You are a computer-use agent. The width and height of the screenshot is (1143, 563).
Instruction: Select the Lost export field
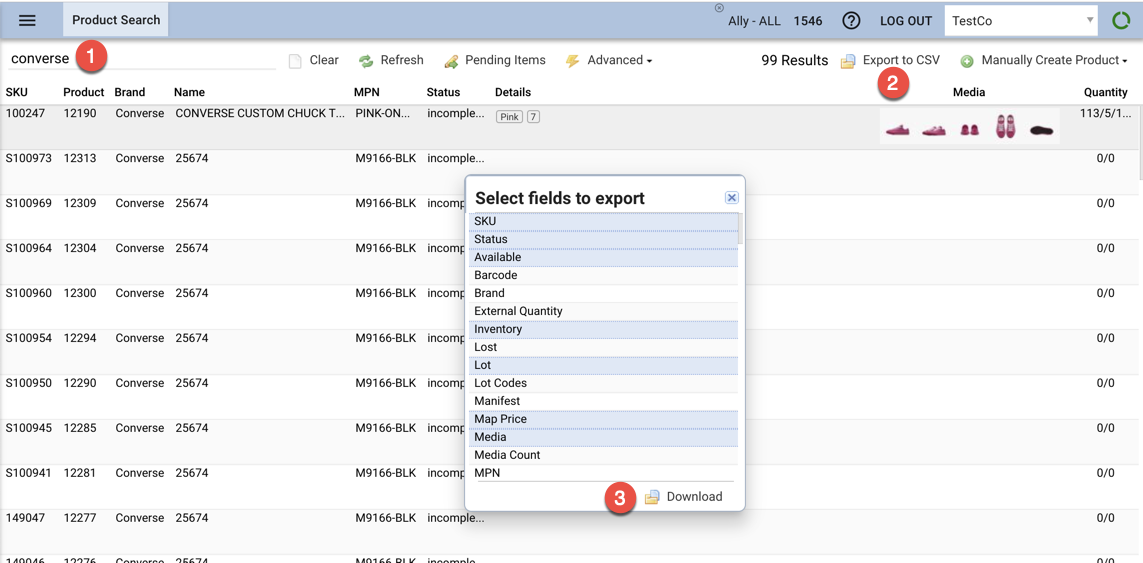click(604, 347)
